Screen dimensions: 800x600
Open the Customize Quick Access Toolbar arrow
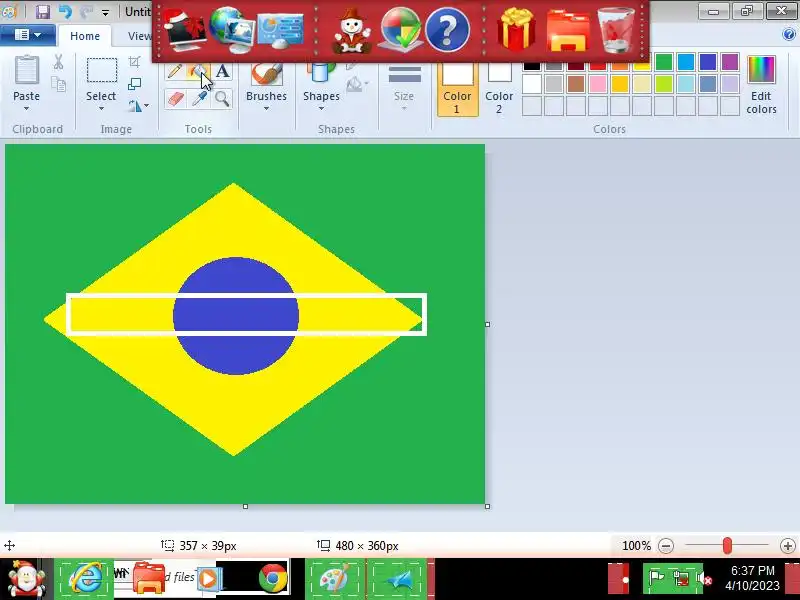click(x=105, y=12)
